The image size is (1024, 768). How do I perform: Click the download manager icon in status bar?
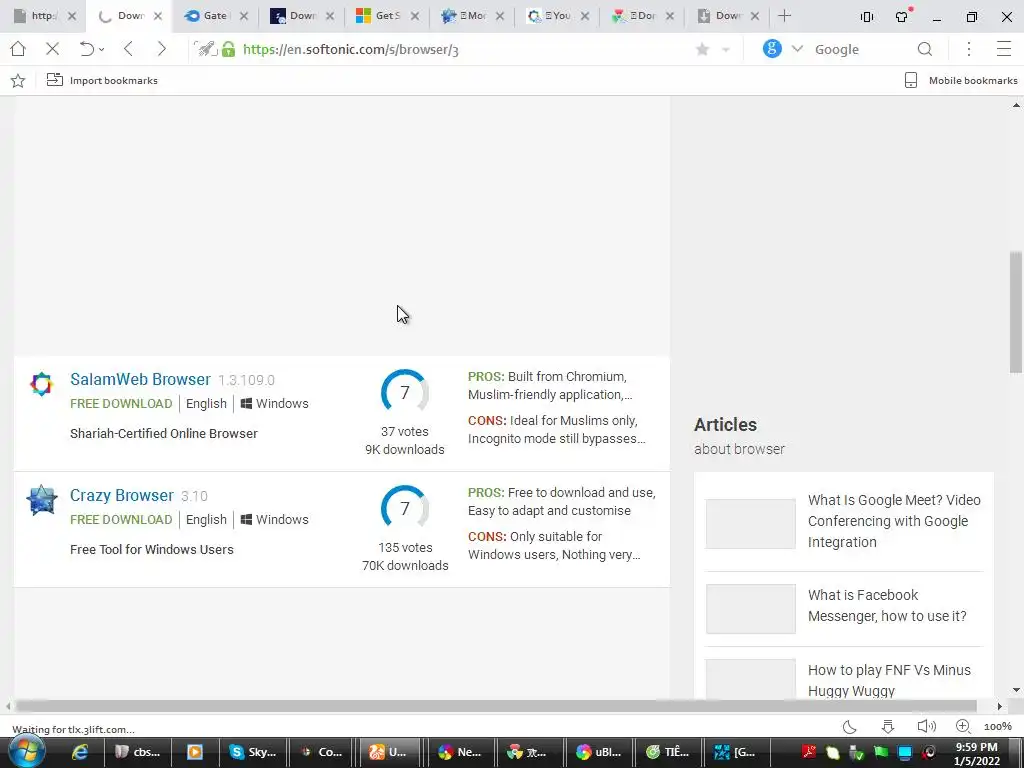coord(888,726)
